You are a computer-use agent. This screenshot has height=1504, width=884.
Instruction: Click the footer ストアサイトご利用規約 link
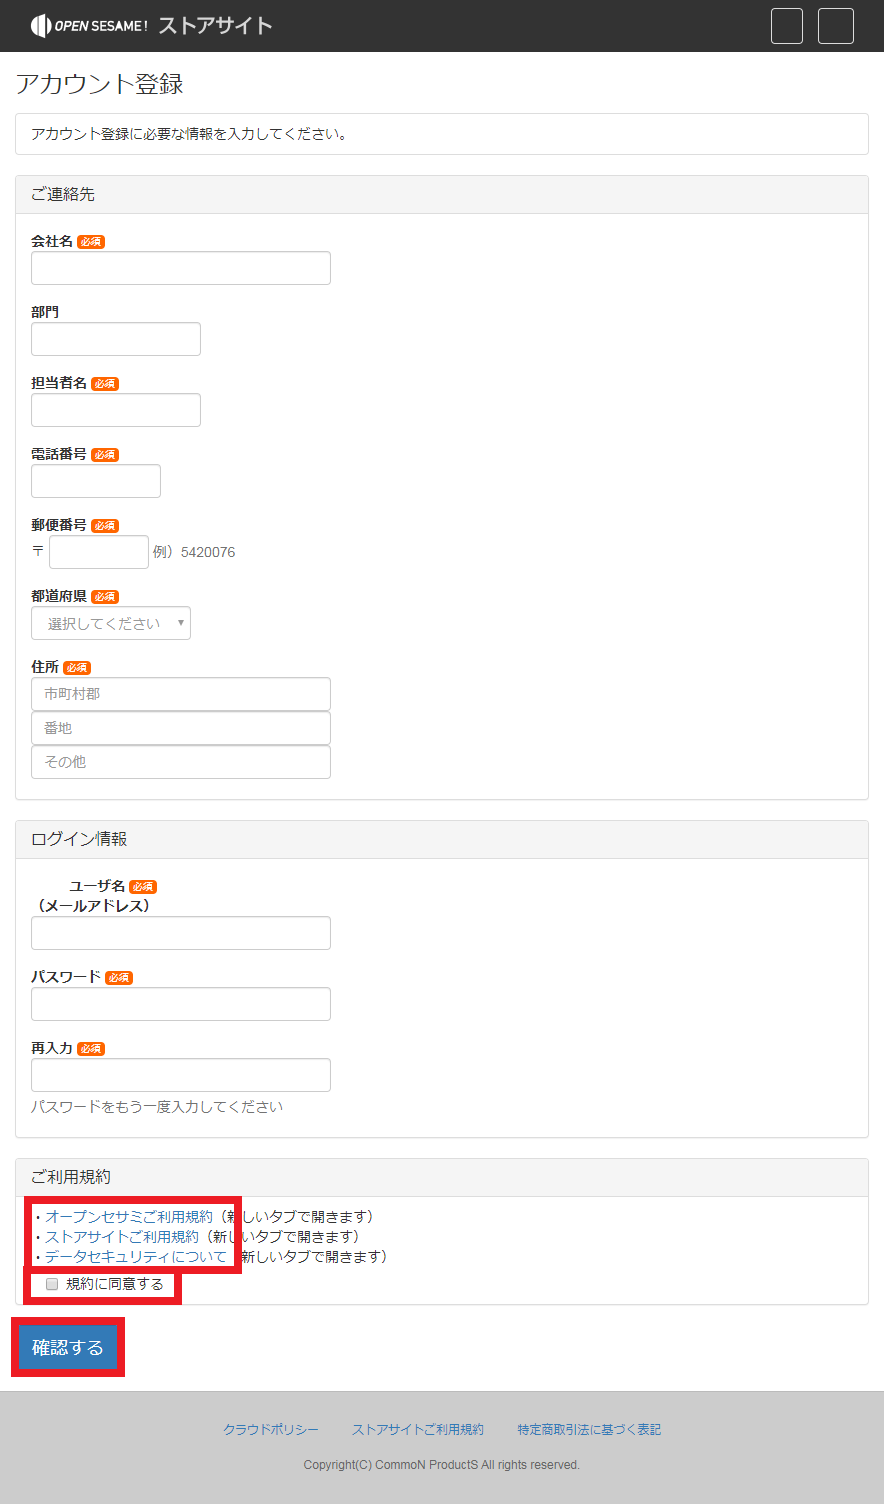[418, 1430]
